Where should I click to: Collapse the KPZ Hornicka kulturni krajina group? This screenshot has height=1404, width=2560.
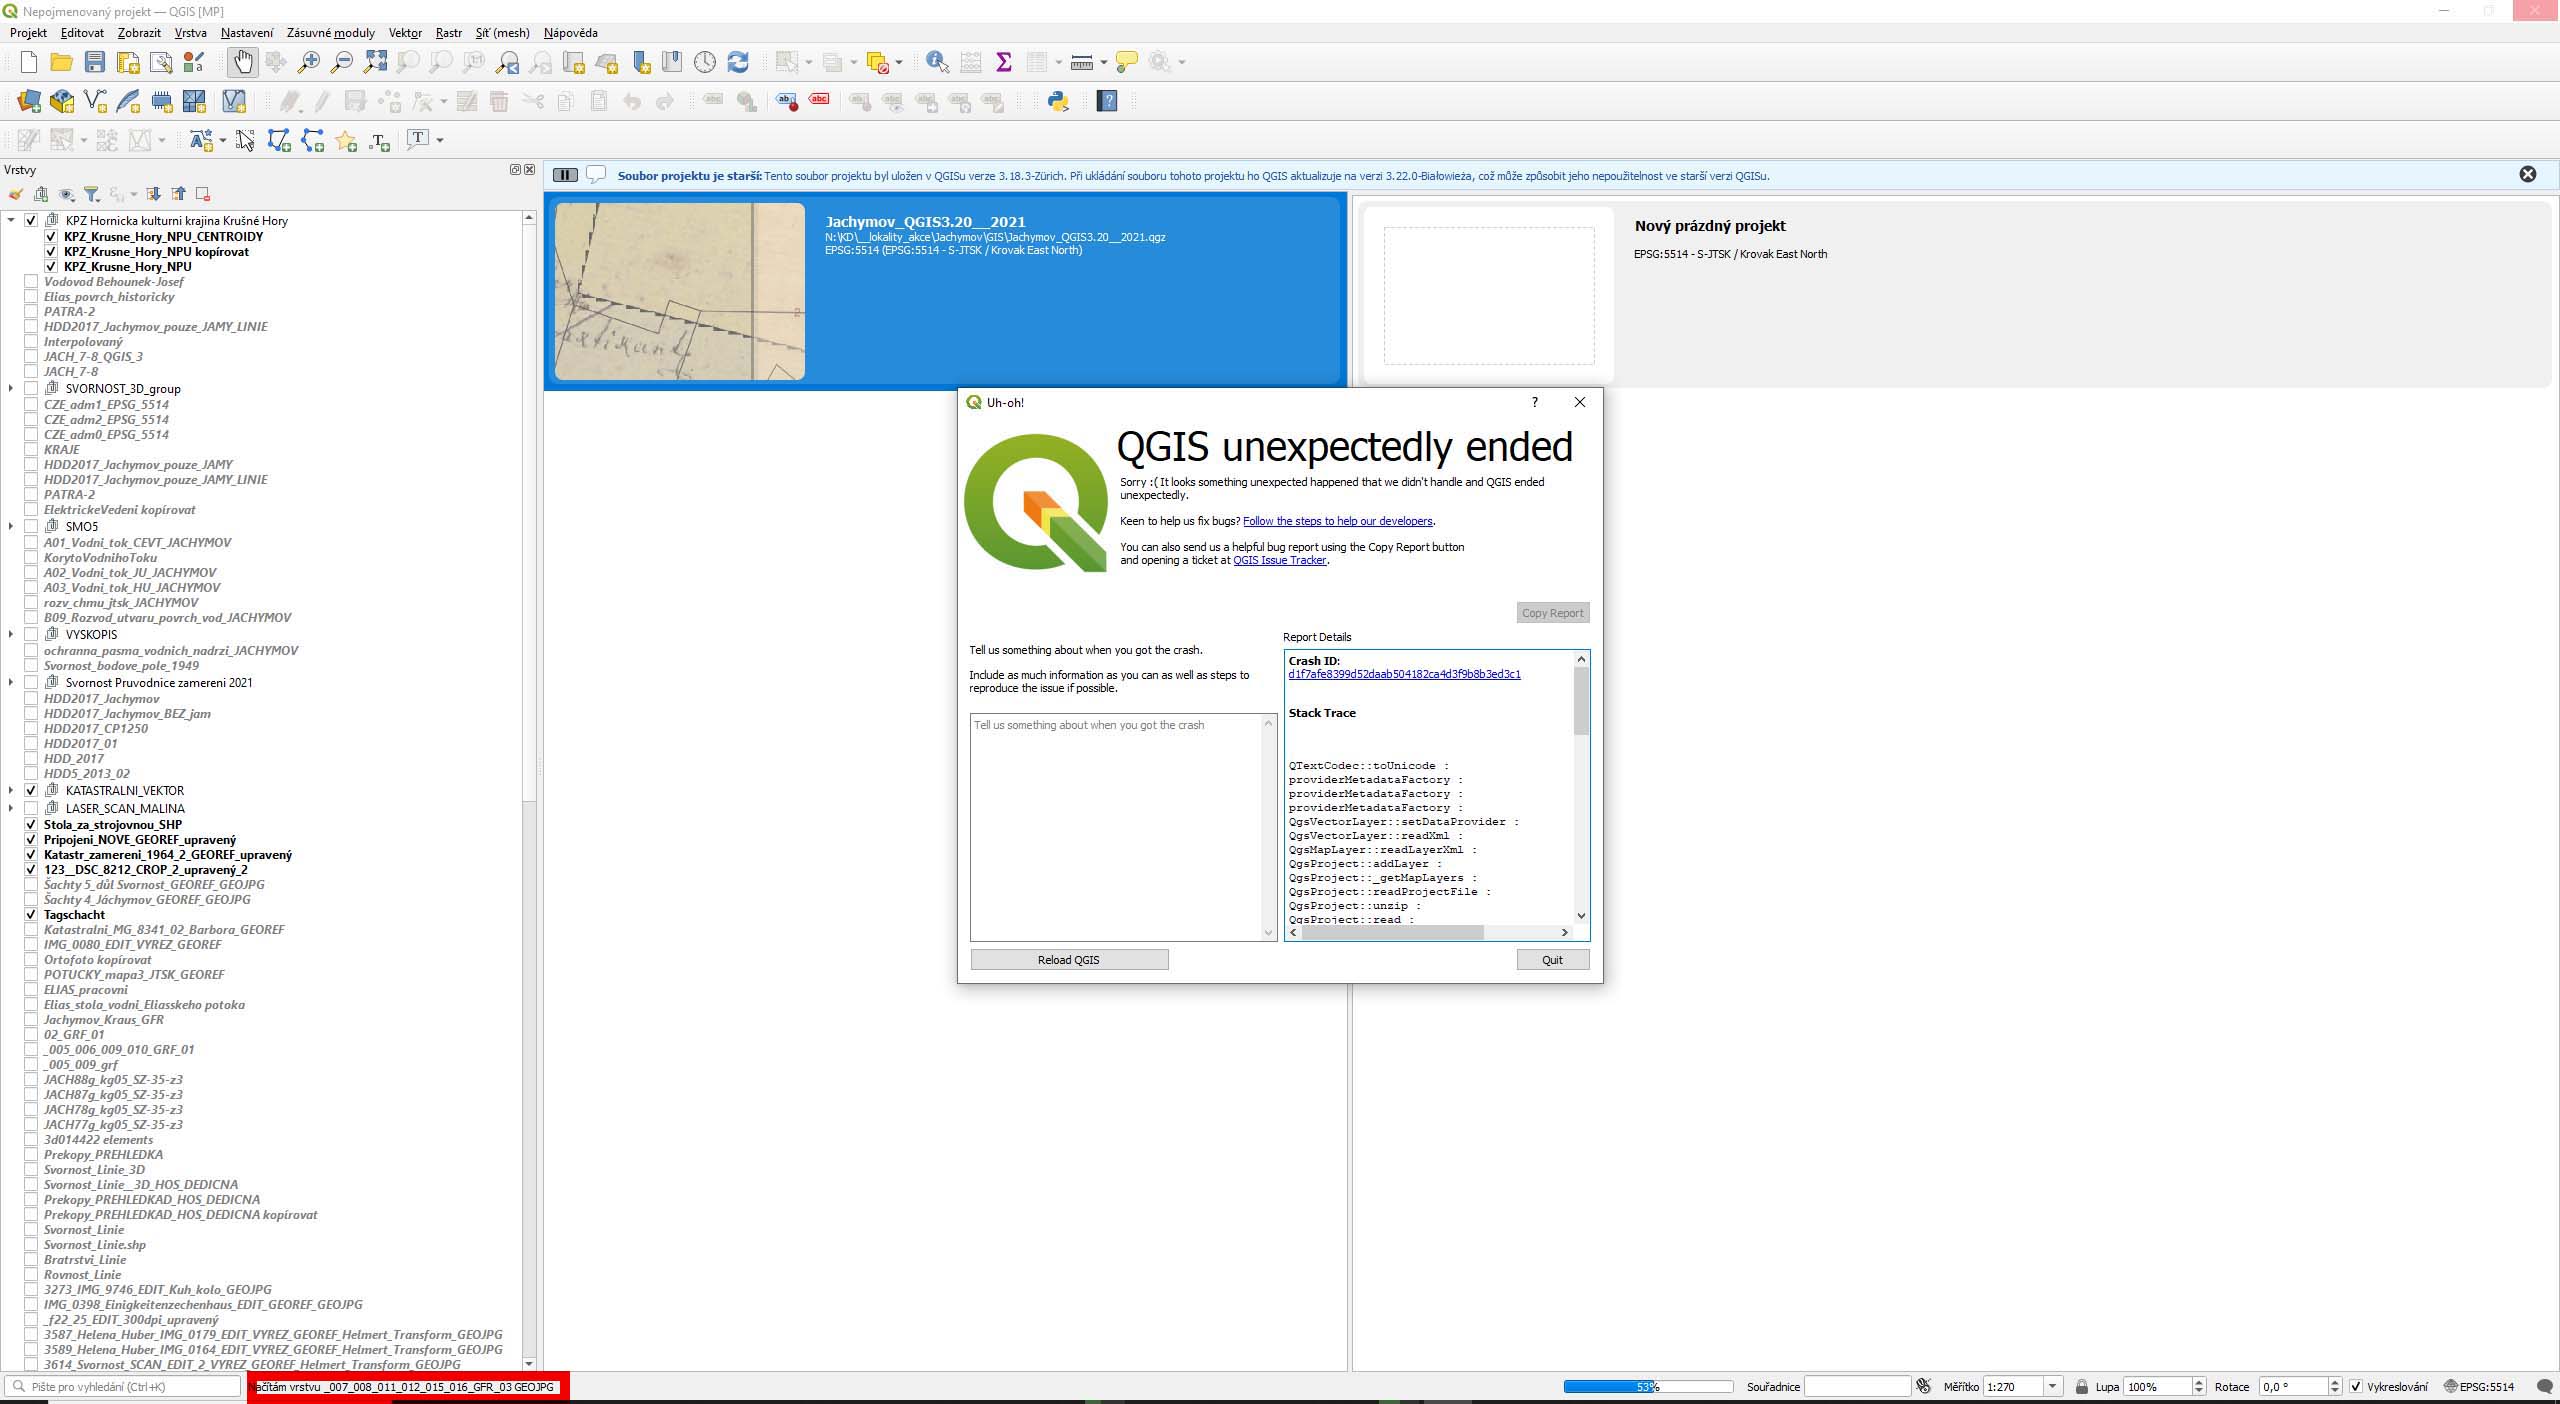click(10, 220)
